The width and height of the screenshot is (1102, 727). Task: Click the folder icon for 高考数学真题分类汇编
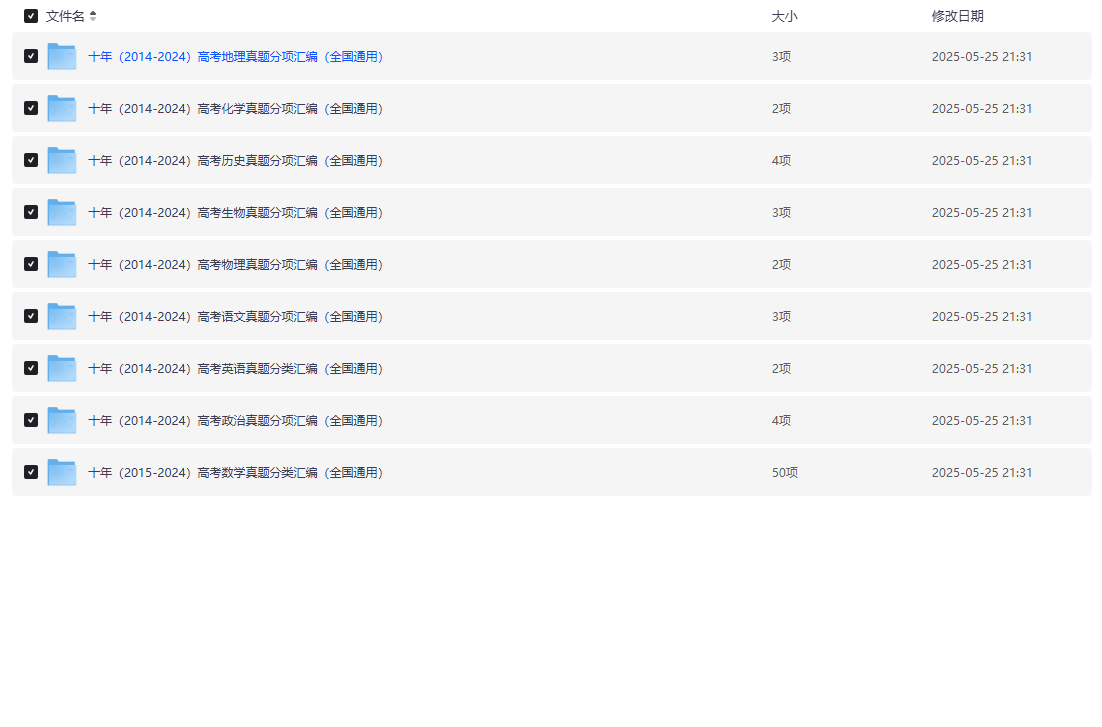click(62, 473)
